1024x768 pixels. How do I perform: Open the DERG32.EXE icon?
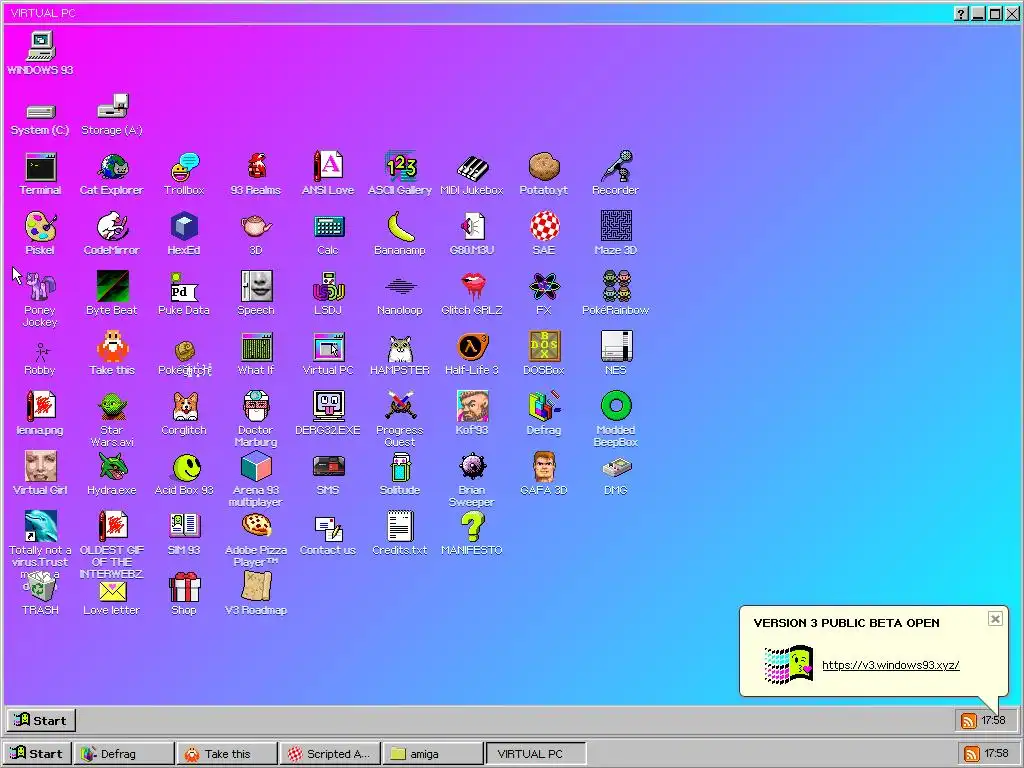[x=328, y=413]
